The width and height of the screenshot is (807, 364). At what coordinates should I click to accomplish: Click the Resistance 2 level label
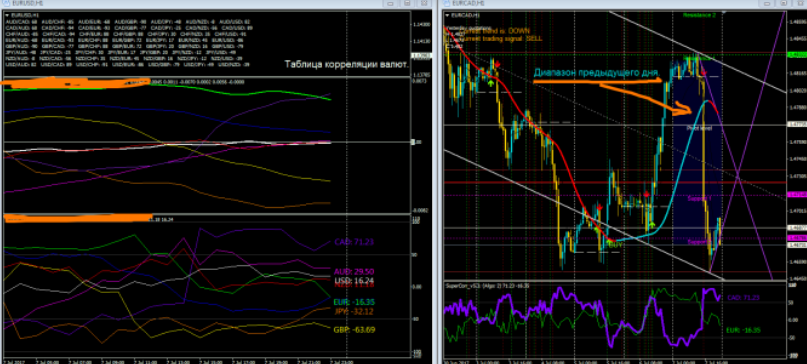[699, 15]
